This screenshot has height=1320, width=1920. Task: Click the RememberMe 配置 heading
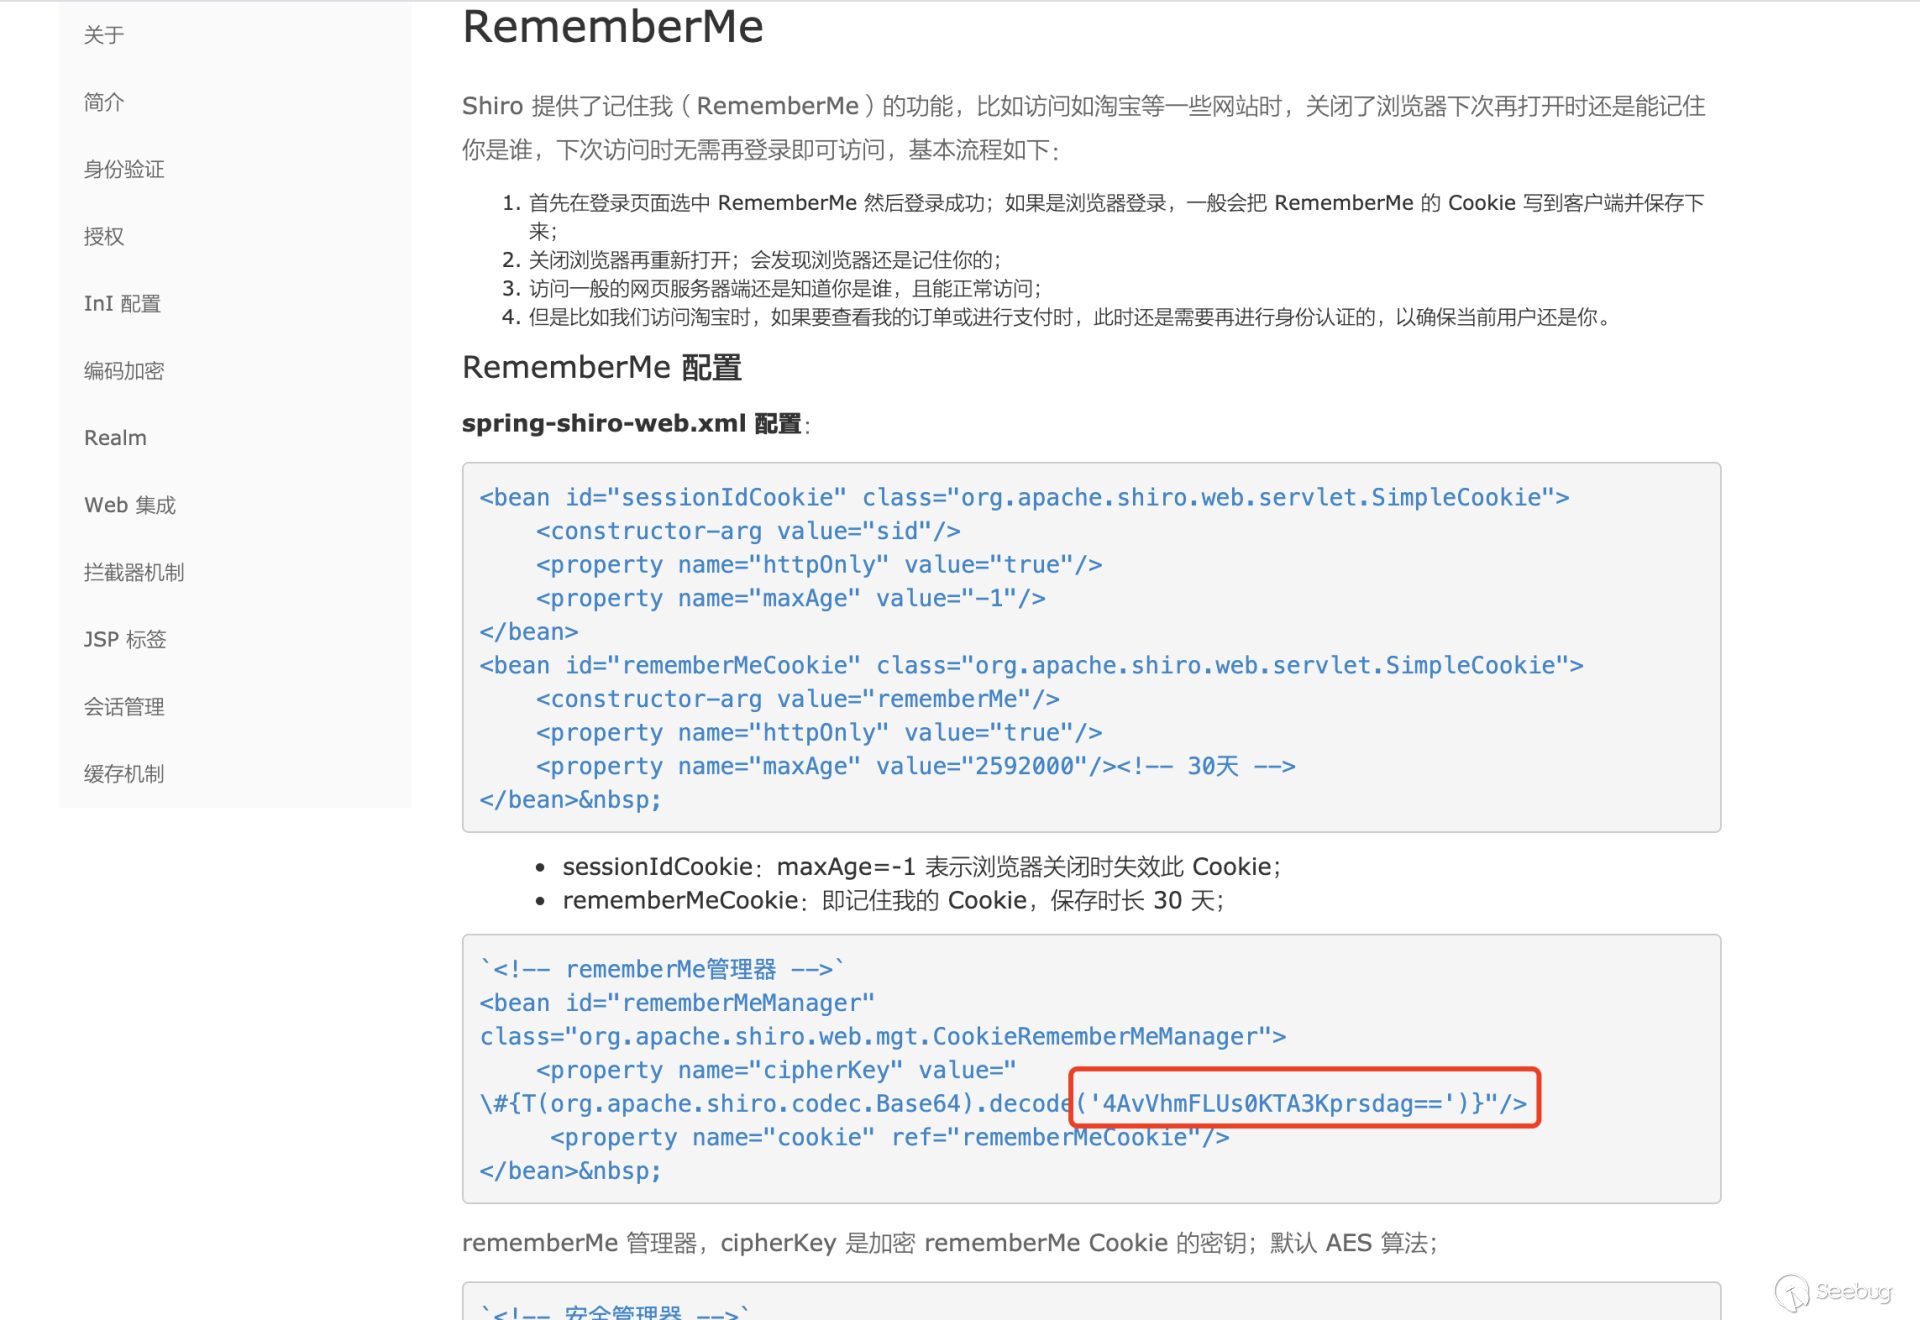coord(601,367)
